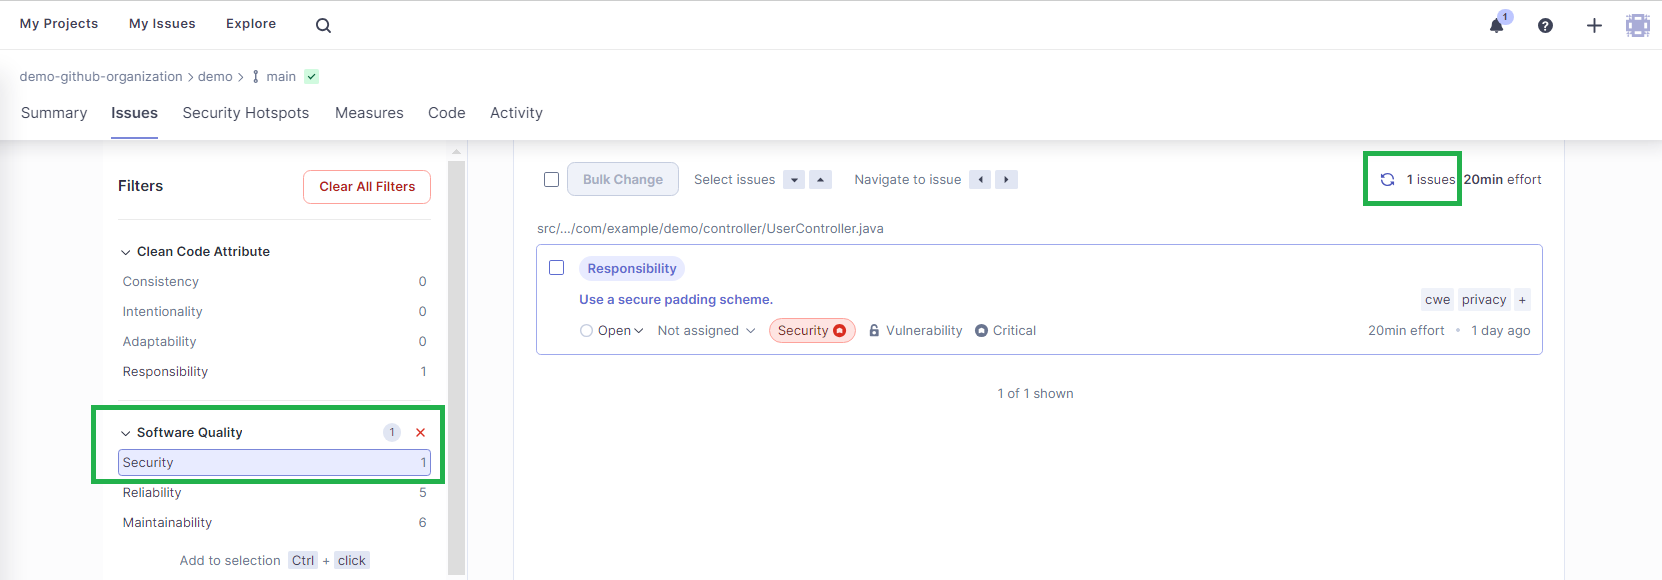
Task: Open the user avatar menu
Action: click(1637, 25)
